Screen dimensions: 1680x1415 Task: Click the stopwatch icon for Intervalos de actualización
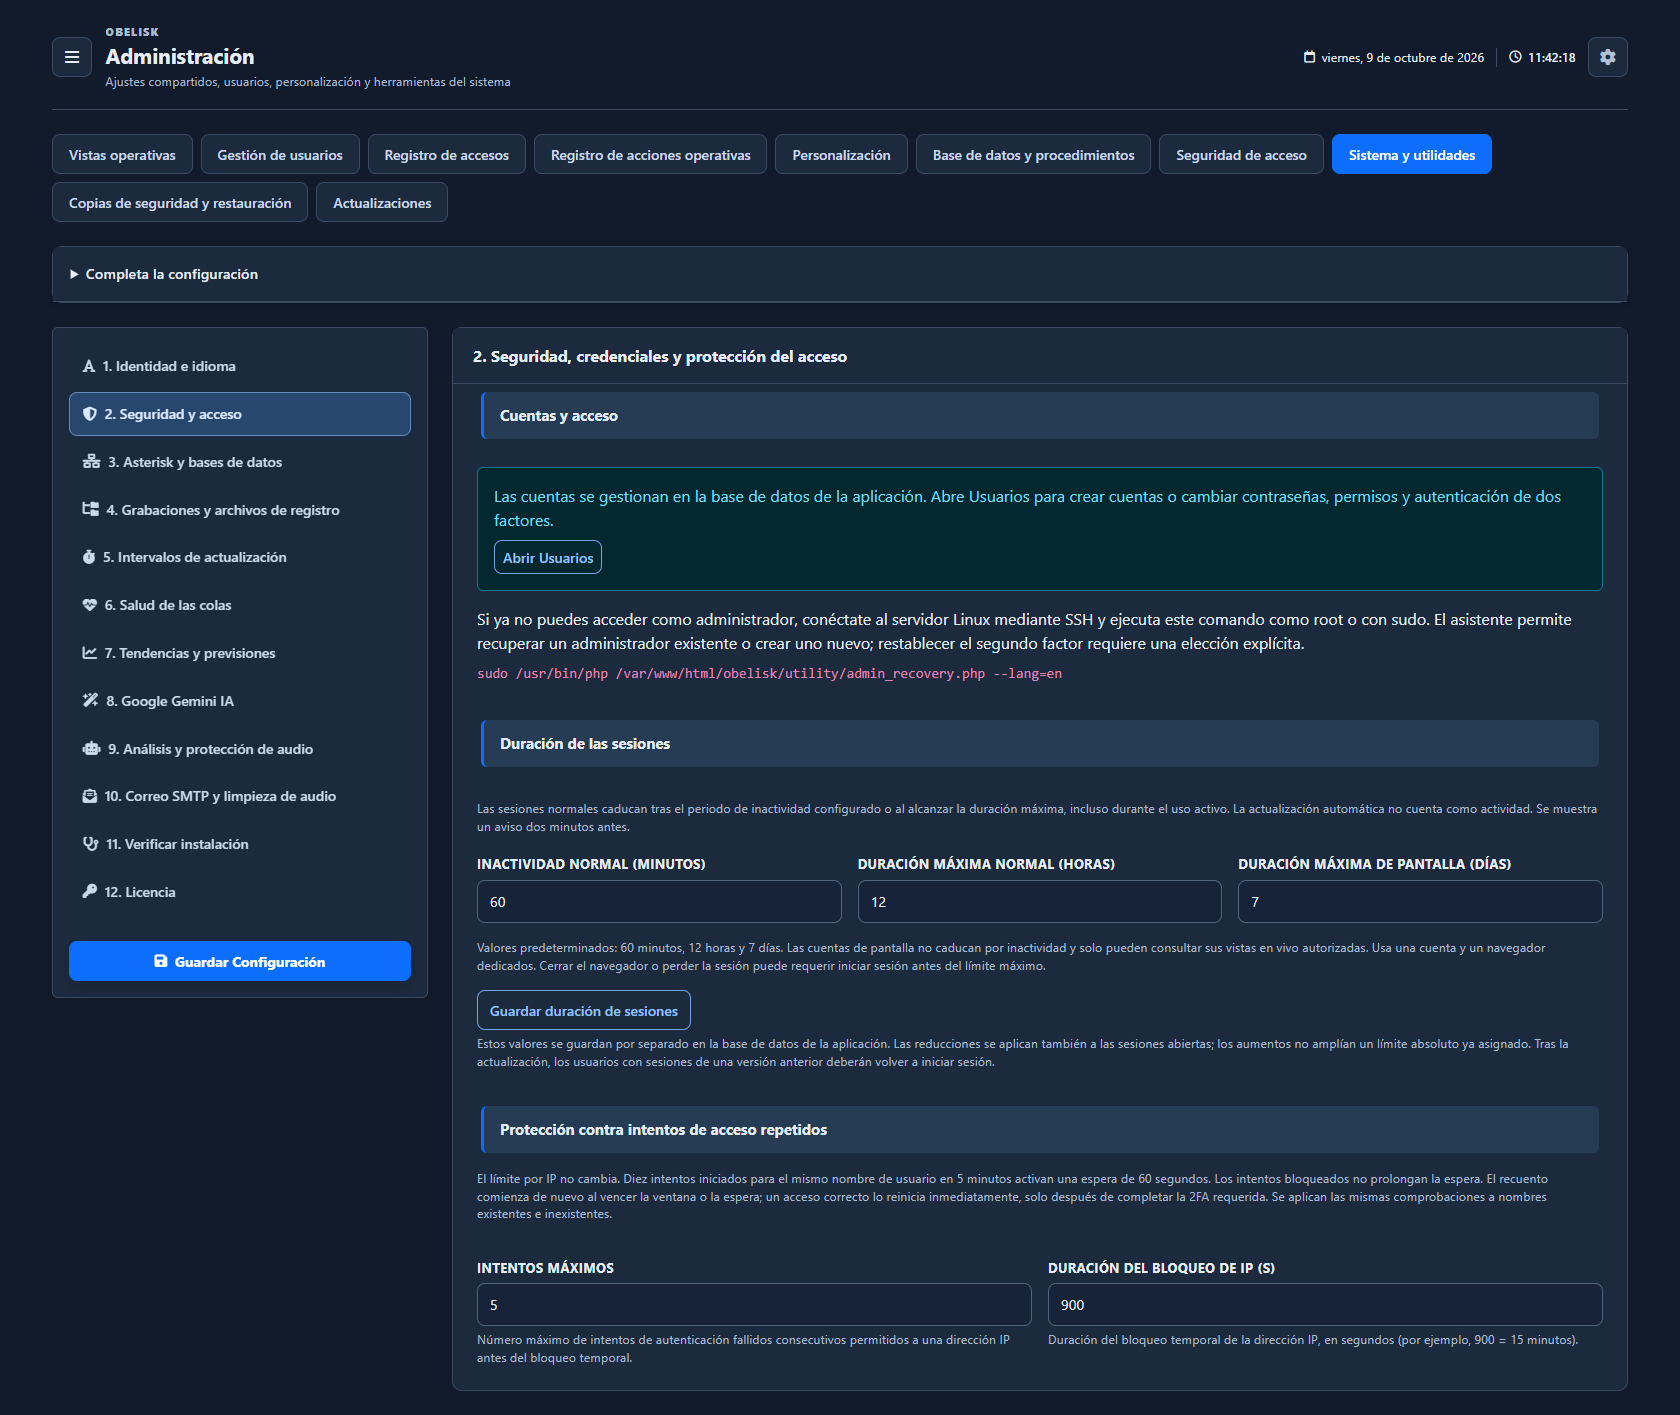pos(89,557)
